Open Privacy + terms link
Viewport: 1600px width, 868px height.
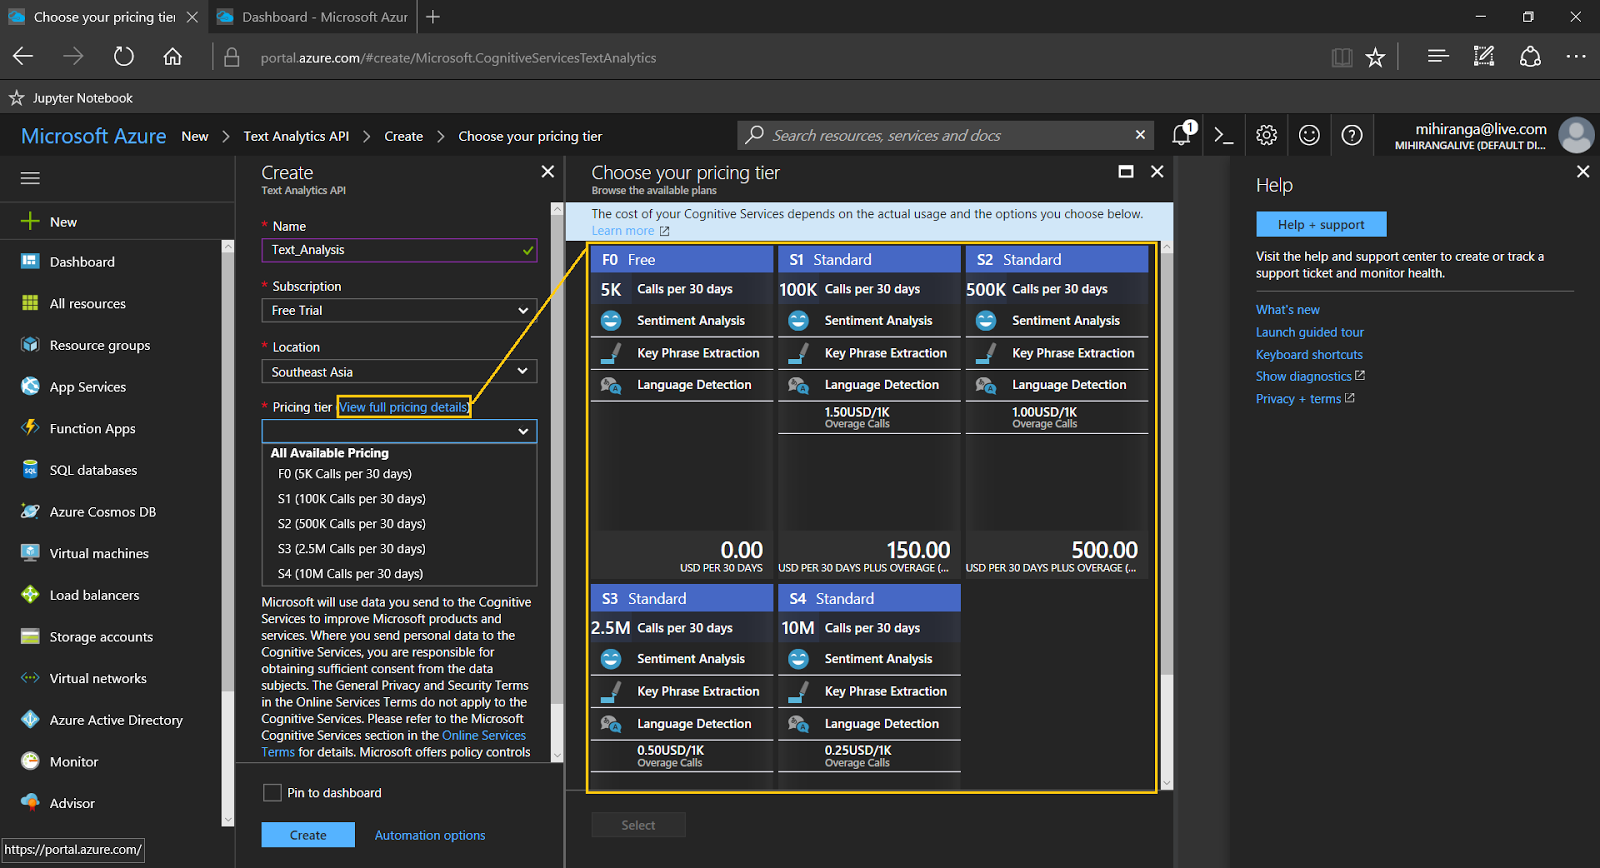[x=1305, y=398]
